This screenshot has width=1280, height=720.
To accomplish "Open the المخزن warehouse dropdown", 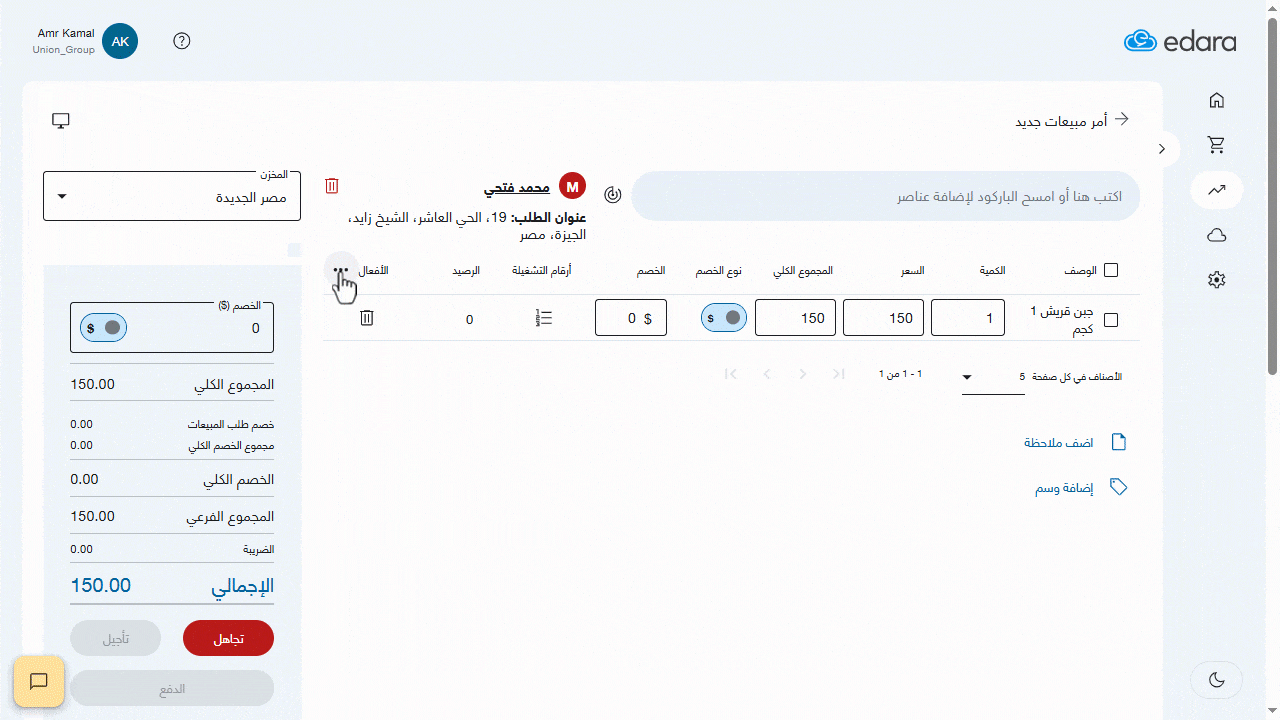I will (171, 196).
